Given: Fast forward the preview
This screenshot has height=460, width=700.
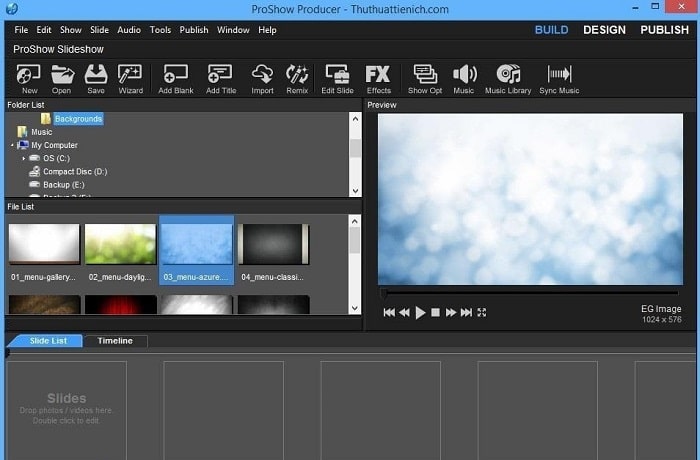Looking at the screenshot, I should (451, 313).
